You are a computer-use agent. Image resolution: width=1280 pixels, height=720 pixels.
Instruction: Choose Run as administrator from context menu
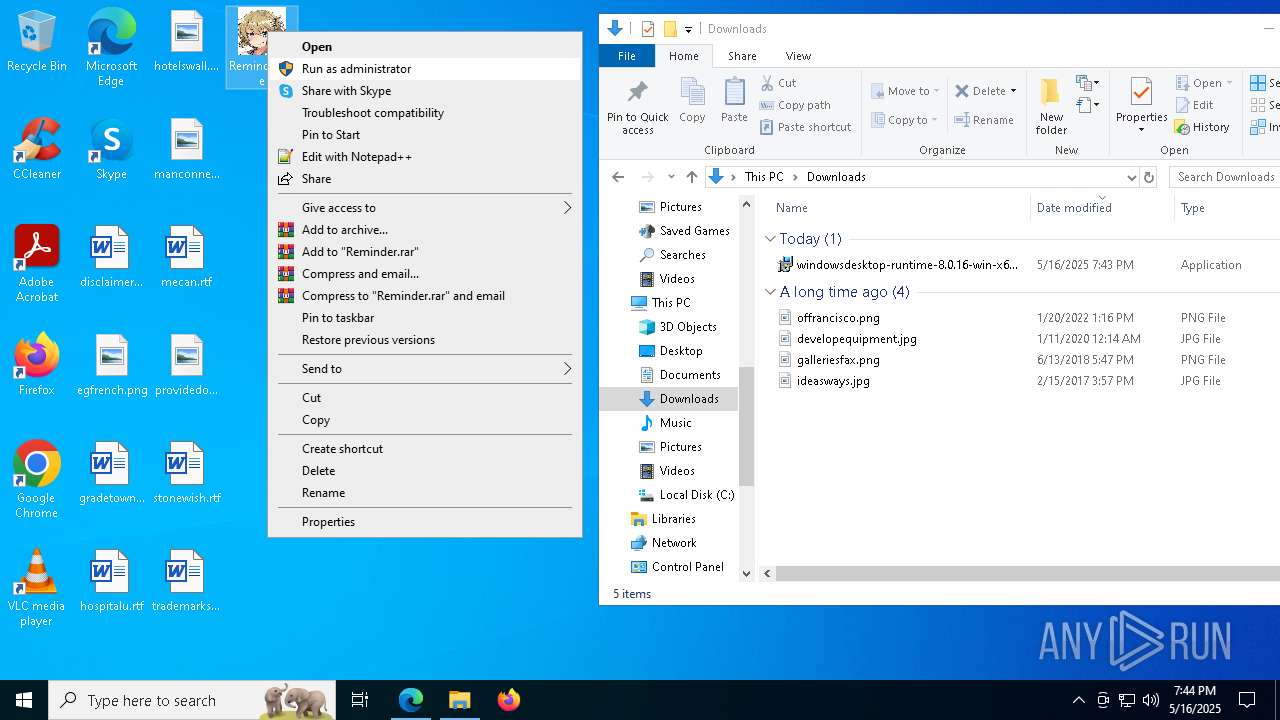coord(425,69)
